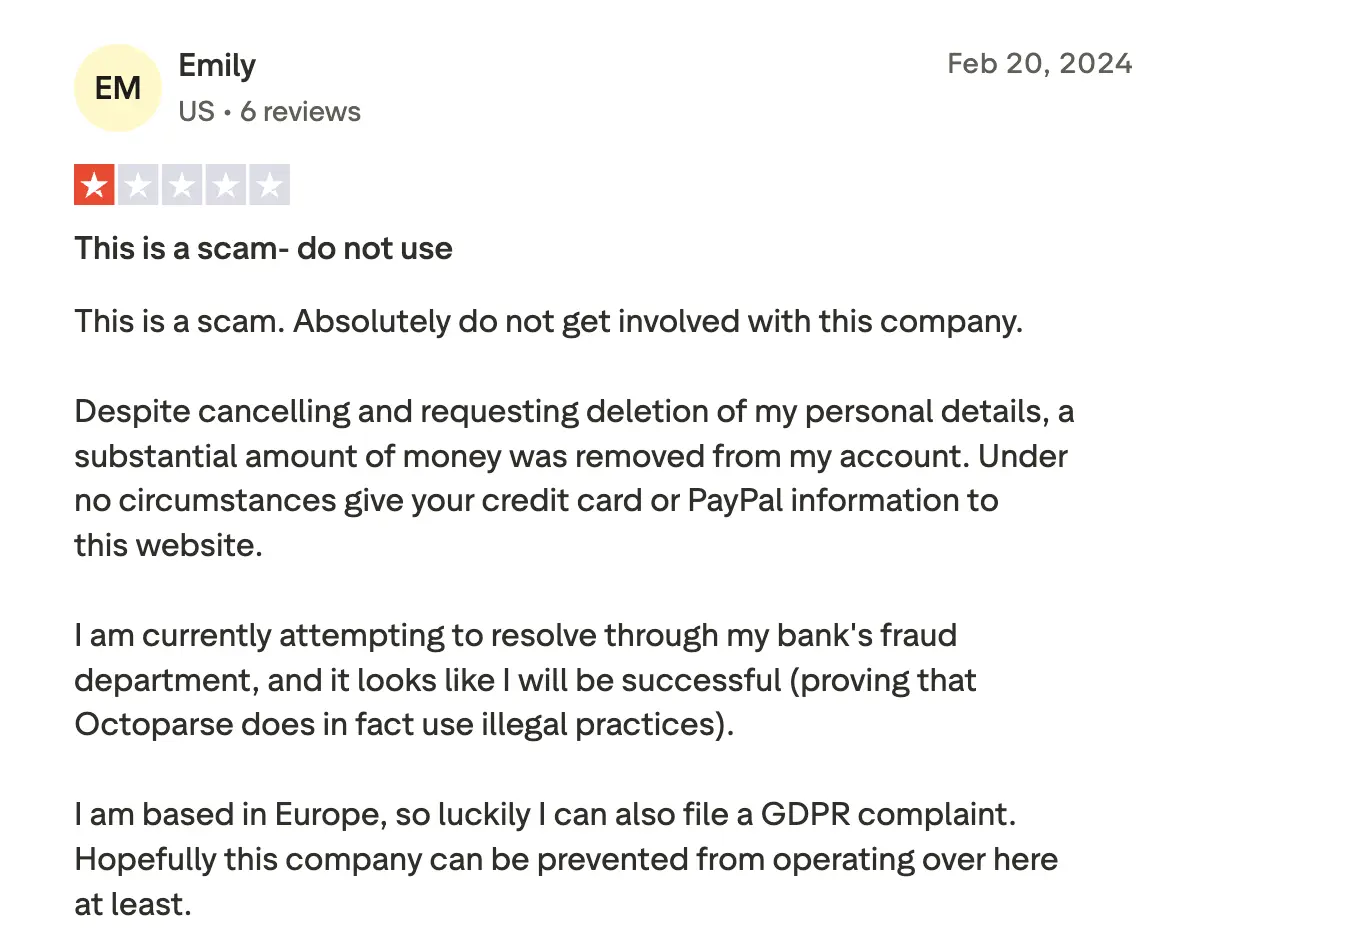Click the Feb 20, 2024 review date
1362x934 pixels.
click(x=1039, y=64)
